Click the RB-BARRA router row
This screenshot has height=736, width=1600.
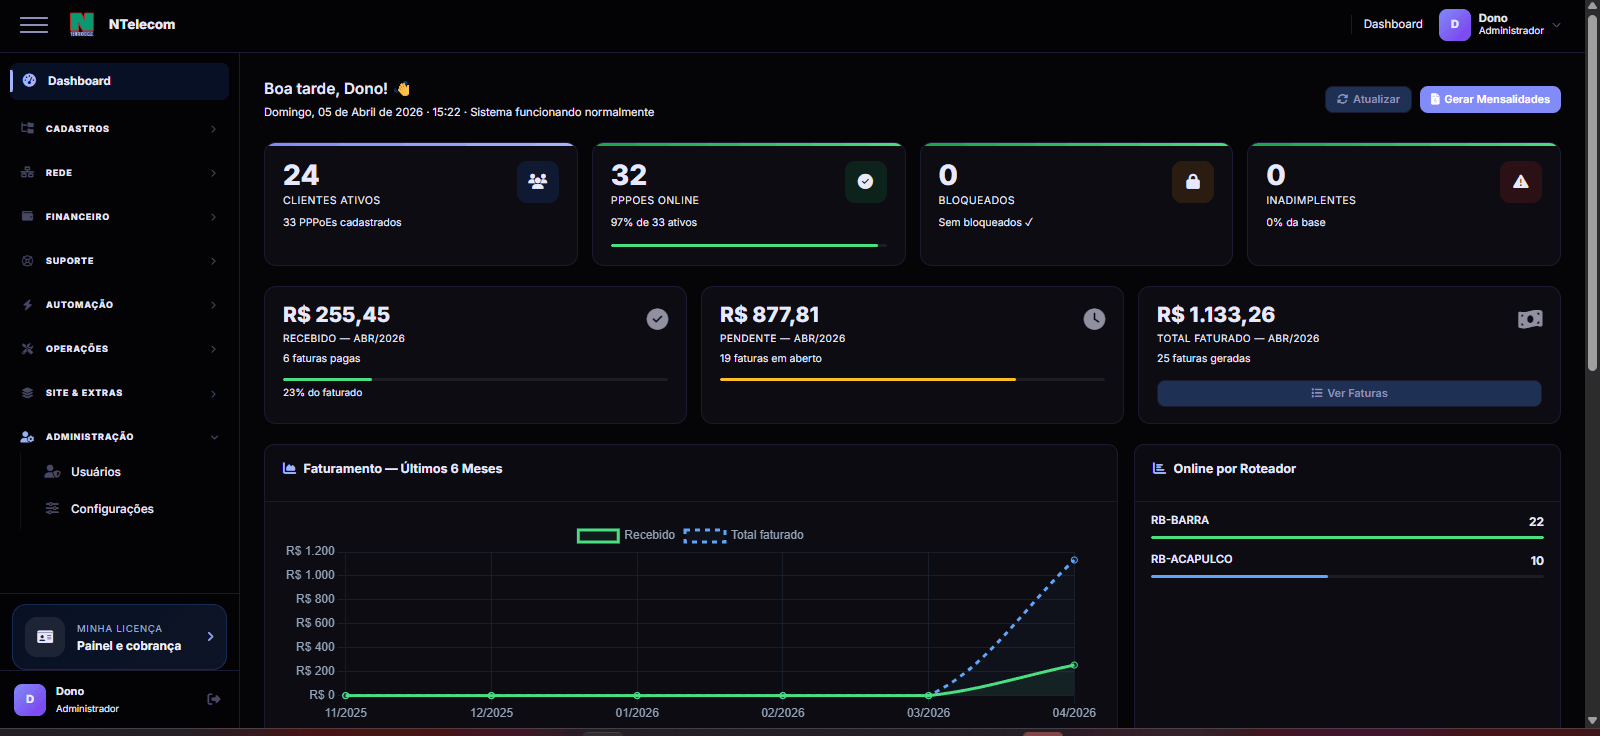point(1347,525)
